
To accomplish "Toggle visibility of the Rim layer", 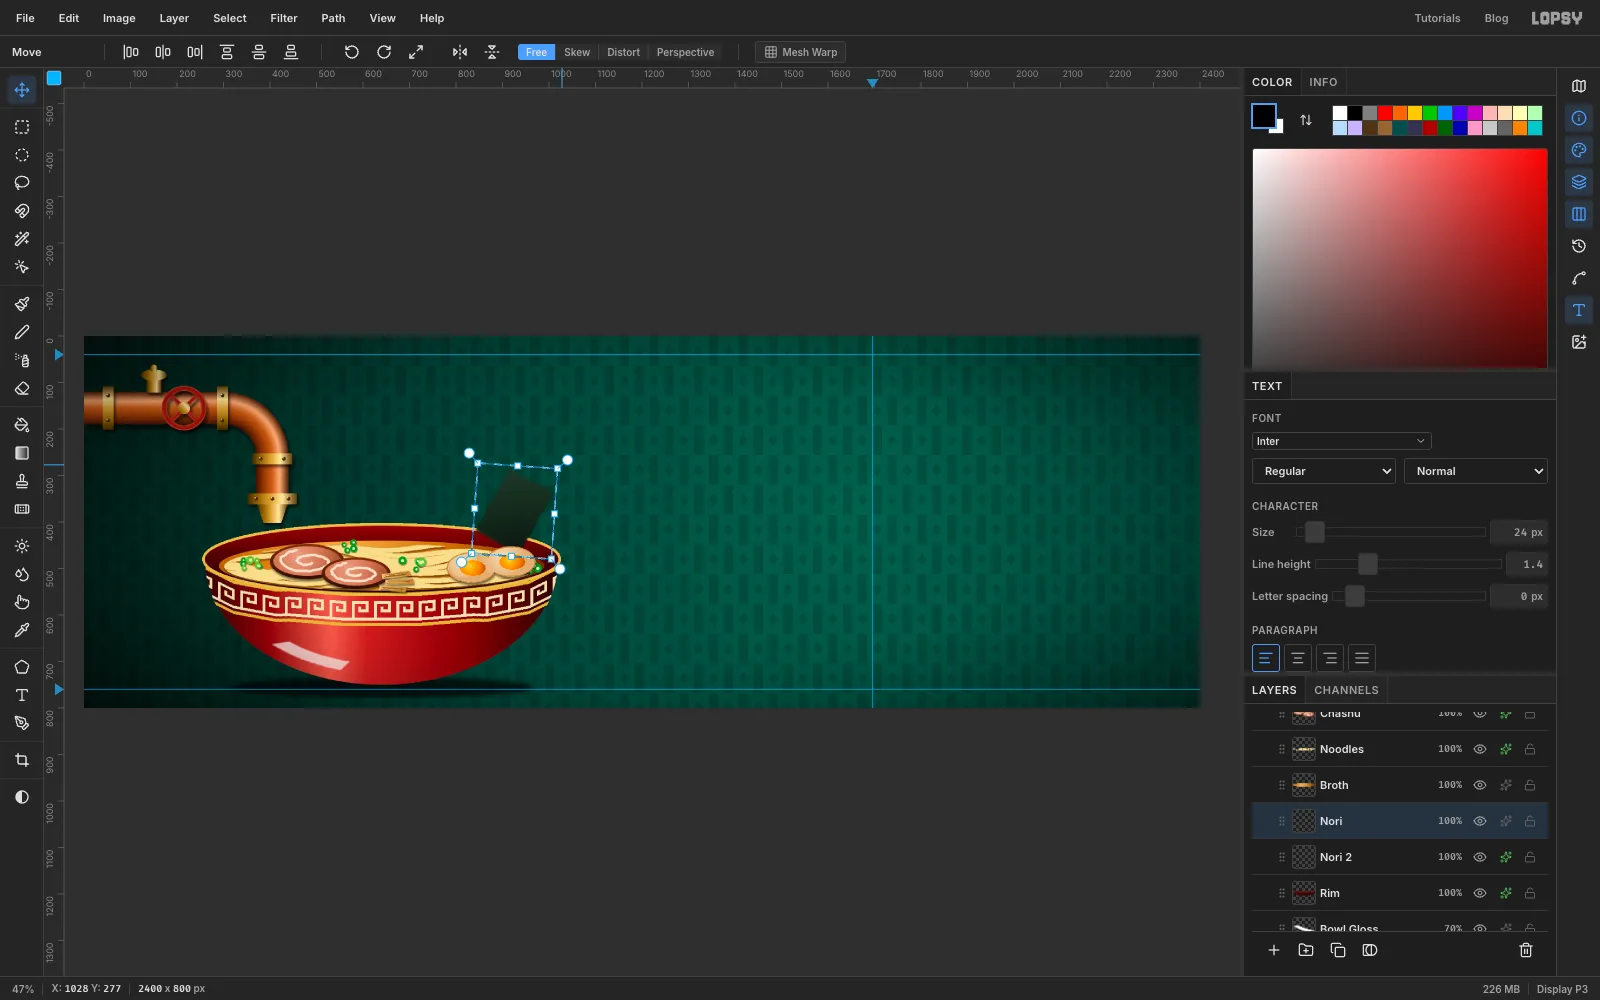I will pos(1480,893).
